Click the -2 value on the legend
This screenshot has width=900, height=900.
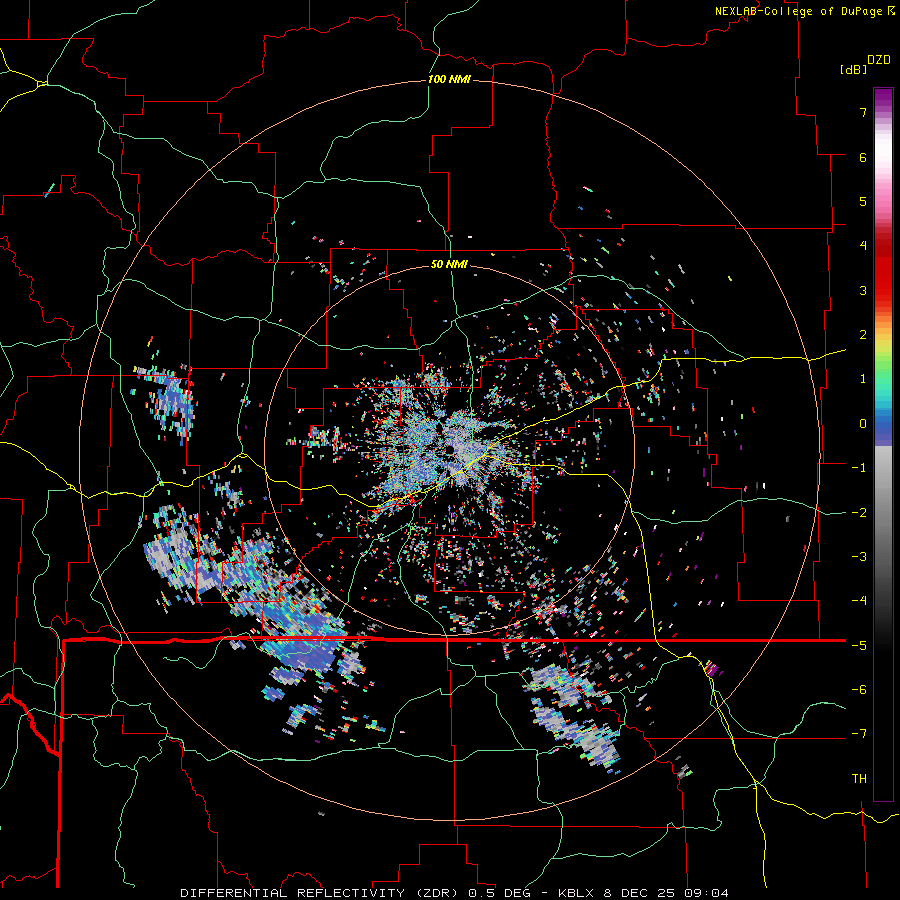859,513
